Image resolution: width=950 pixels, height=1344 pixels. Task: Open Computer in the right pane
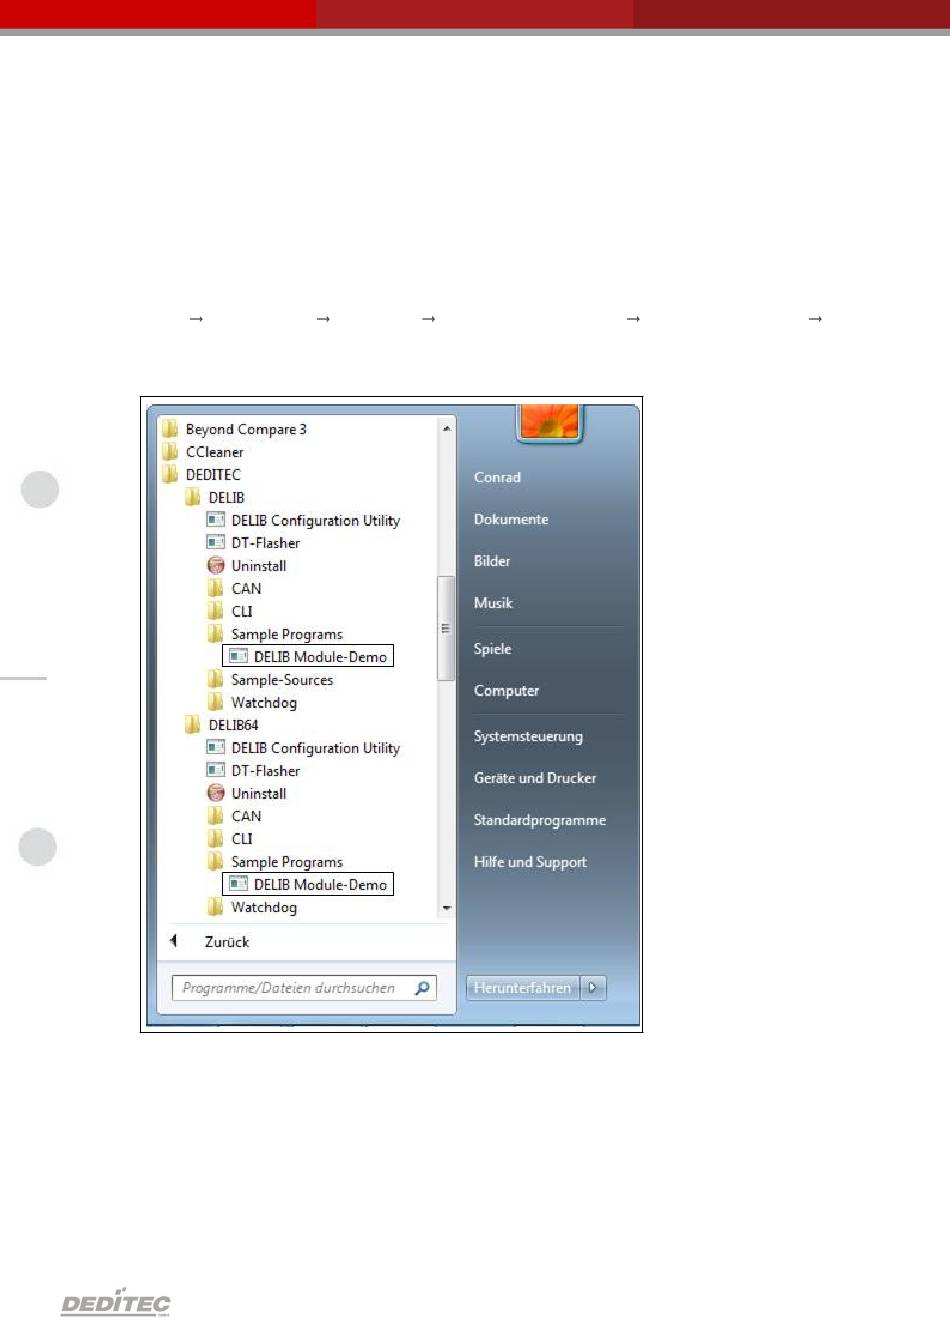[506, 691]
